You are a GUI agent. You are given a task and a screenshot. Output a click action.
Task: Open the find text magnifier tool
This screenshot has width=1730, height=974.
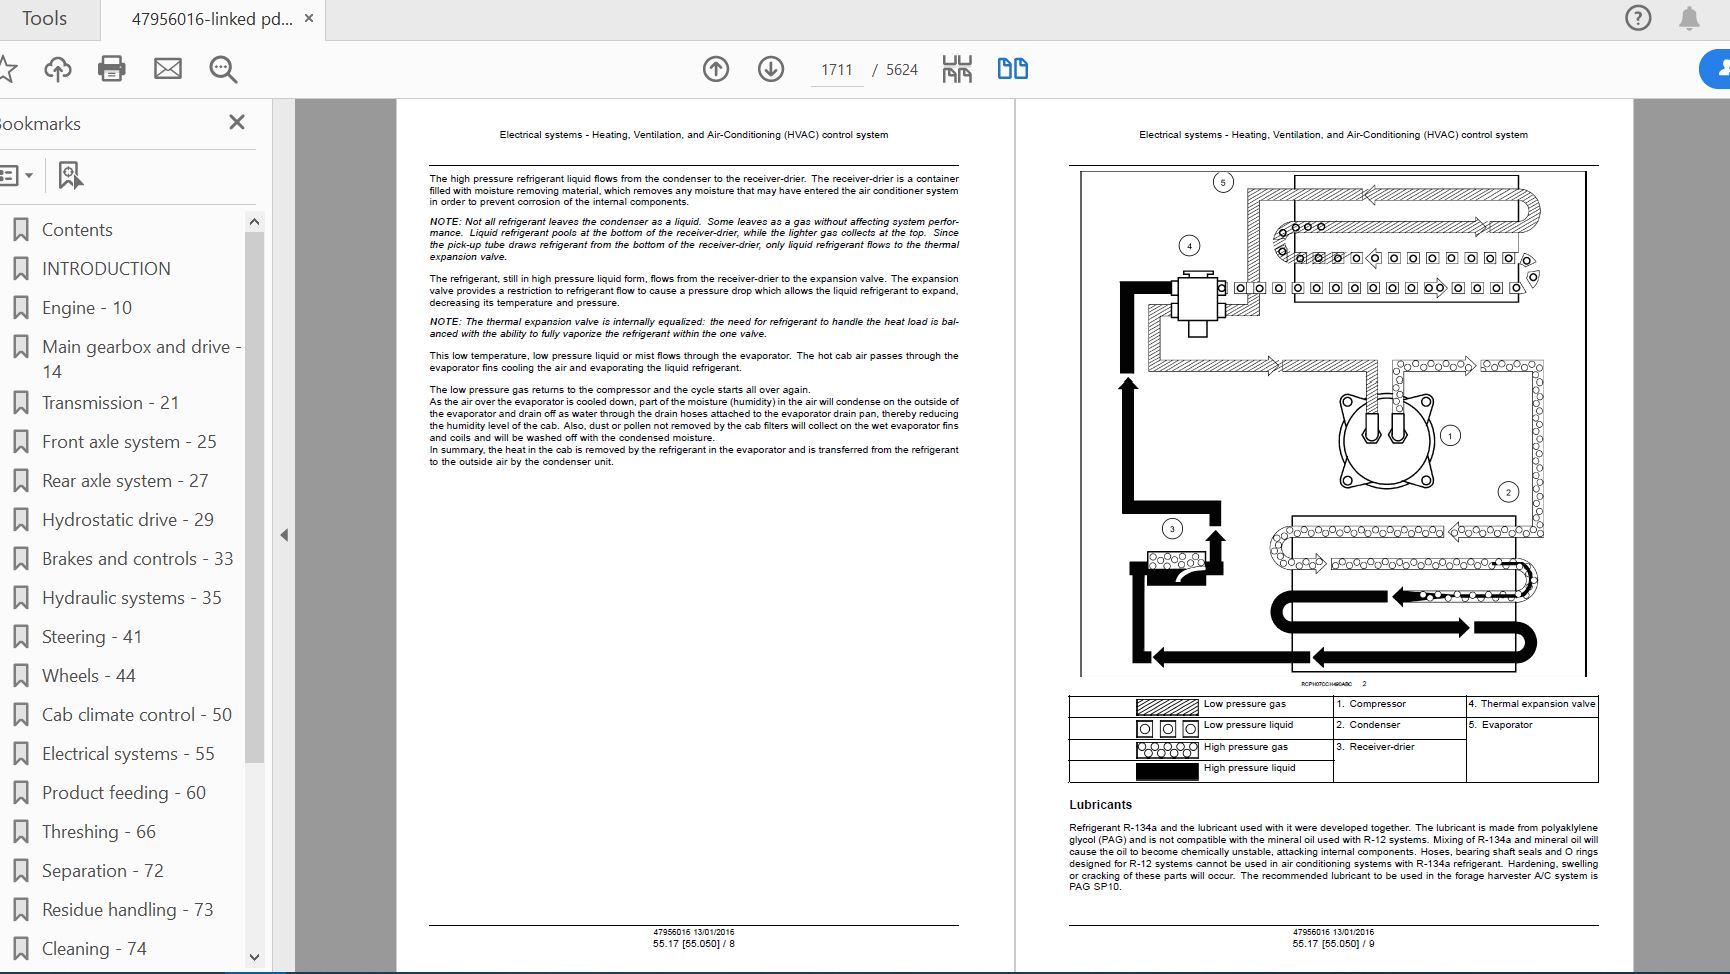[x=223, y=69]
